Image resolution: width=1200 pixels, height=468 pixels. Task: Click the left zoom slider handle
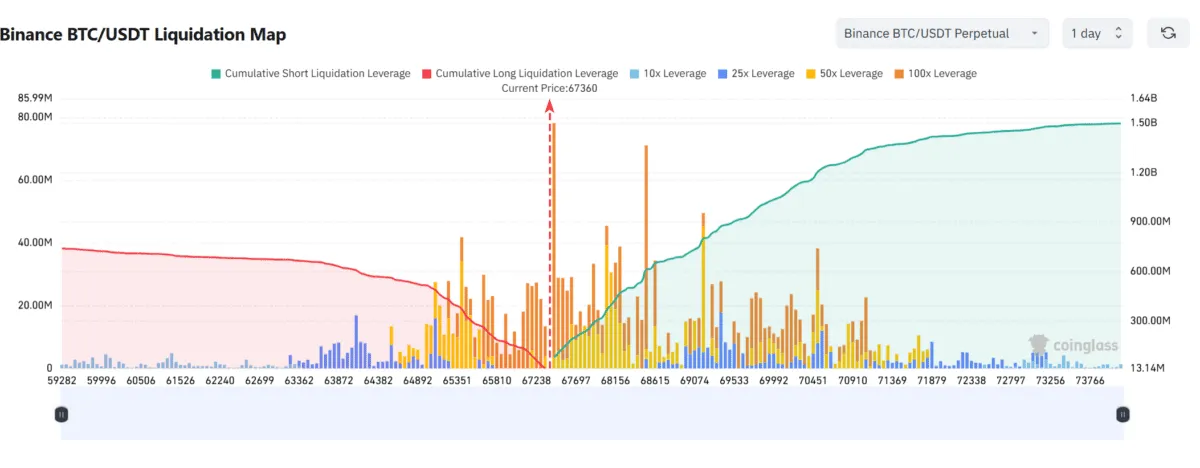click(61, 413)
